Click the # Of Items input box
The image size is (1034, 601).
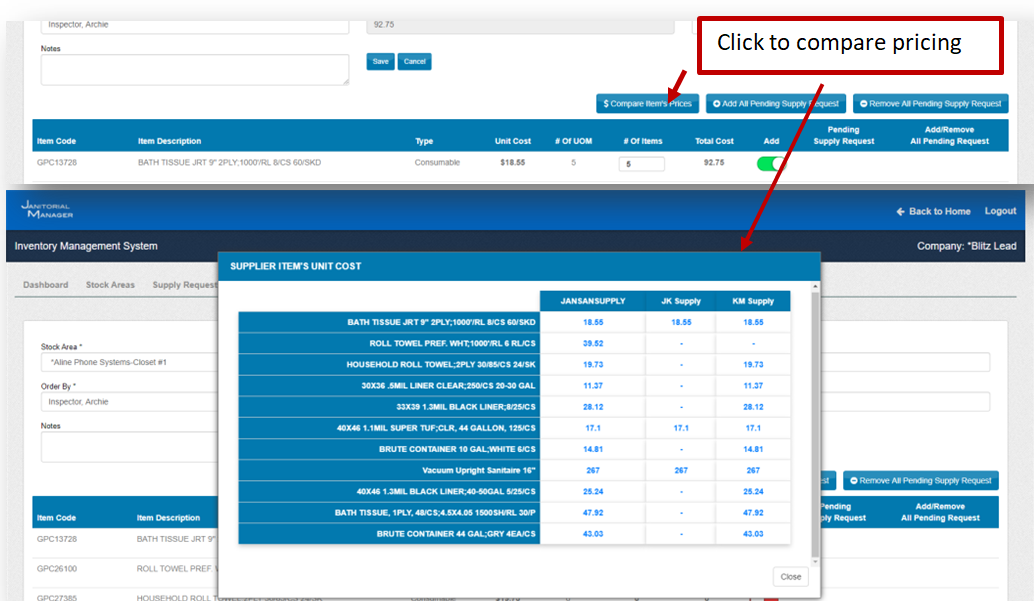pos(641,164)
